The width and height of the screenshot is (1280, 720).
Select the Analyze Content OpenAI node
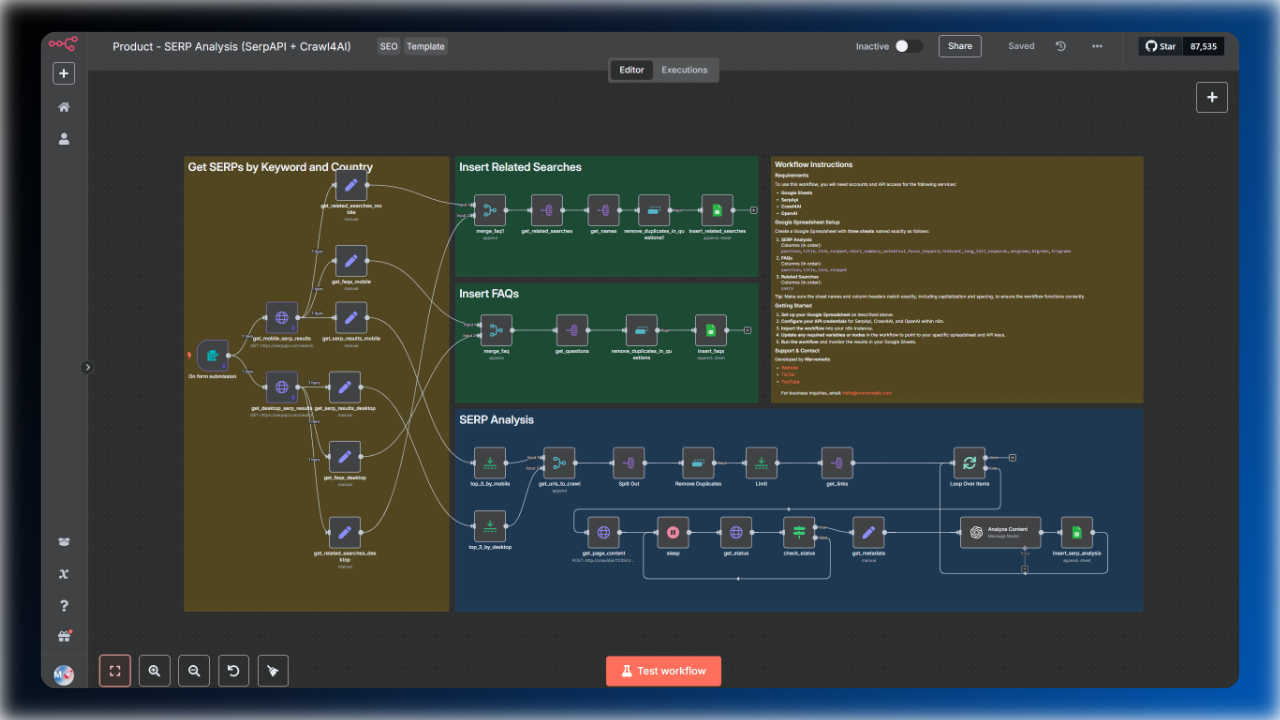pyautogui.click(x=1000, y=532)
